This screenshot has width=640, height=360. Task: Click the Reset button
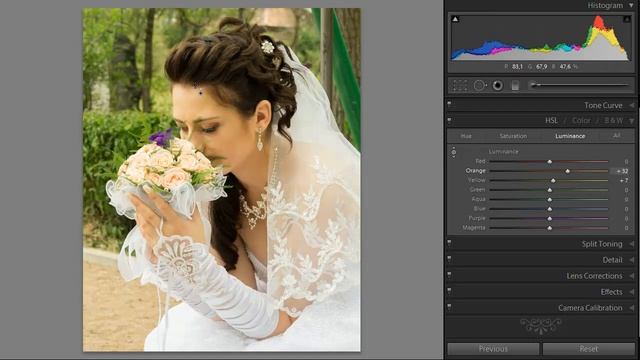589,349
